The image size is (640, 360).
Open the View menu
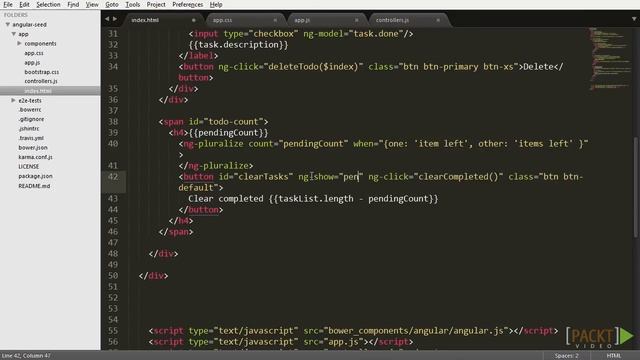coord(92,4)
